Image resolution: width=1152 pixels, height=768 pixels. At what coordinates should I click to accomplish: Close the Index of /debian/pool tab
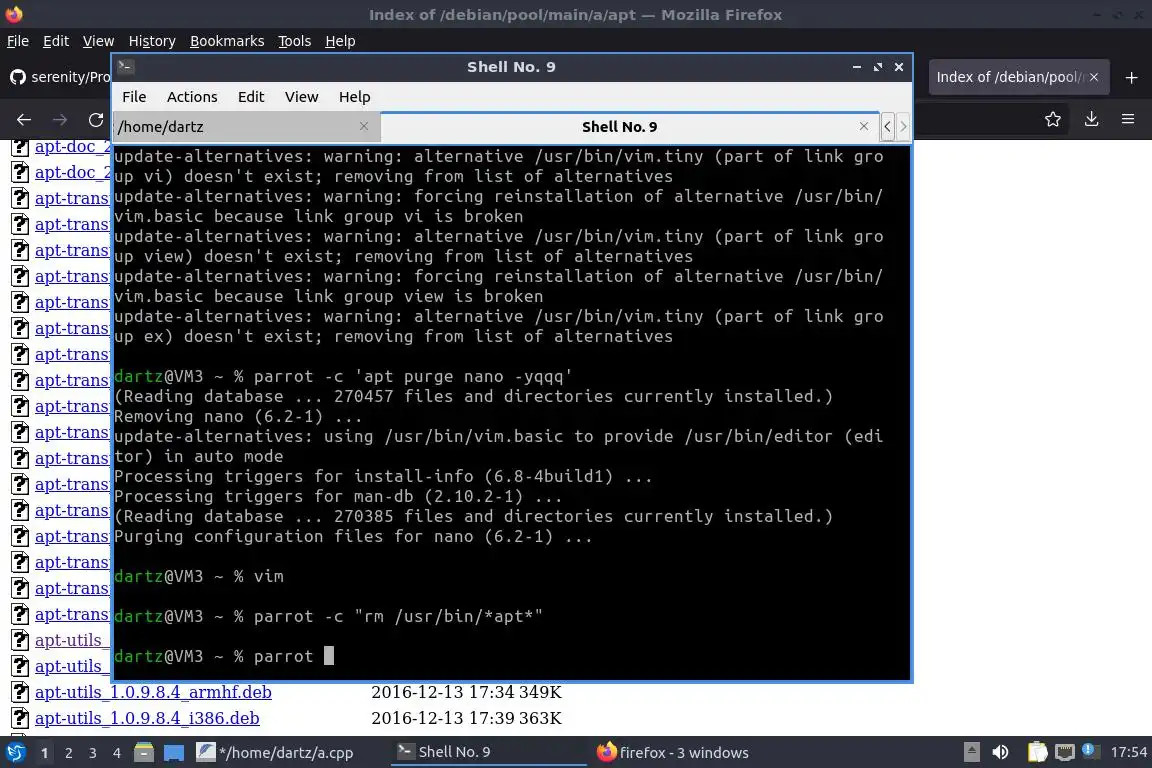tap(1094, 77)
